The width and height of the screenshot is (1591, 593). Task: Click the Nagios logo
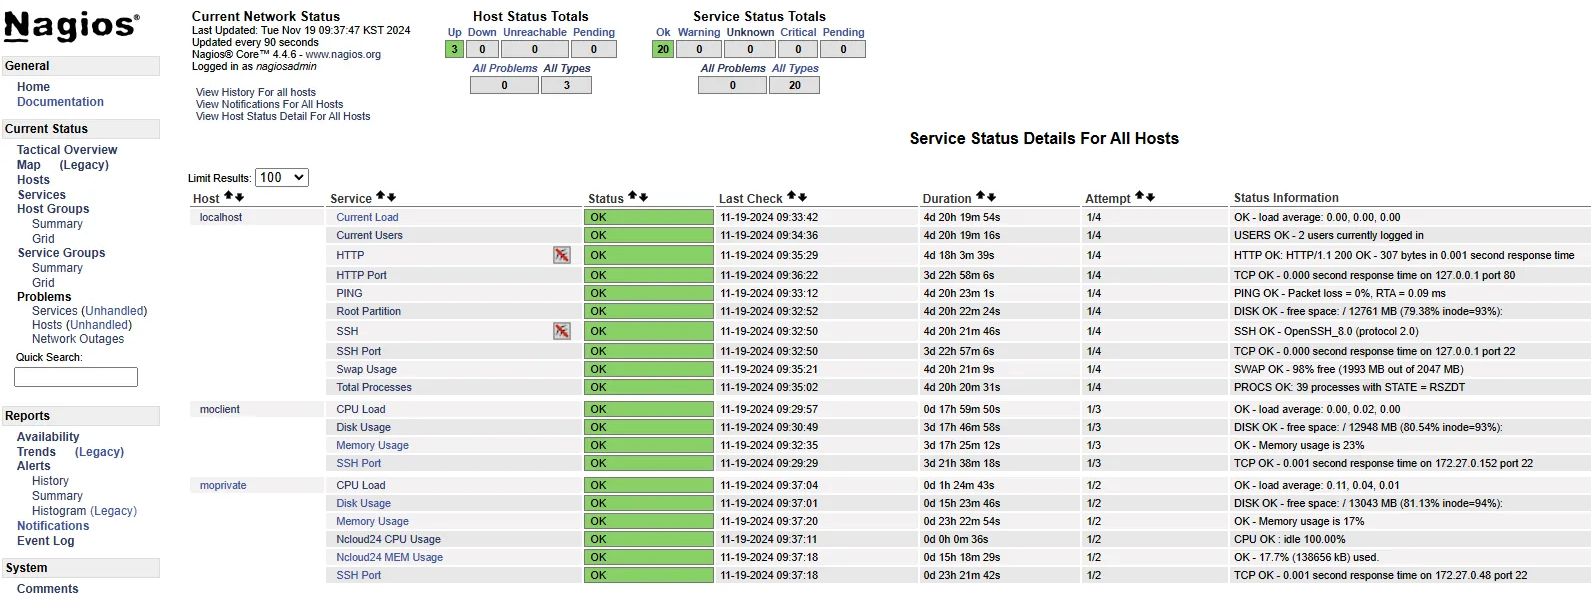coord(71,27)
